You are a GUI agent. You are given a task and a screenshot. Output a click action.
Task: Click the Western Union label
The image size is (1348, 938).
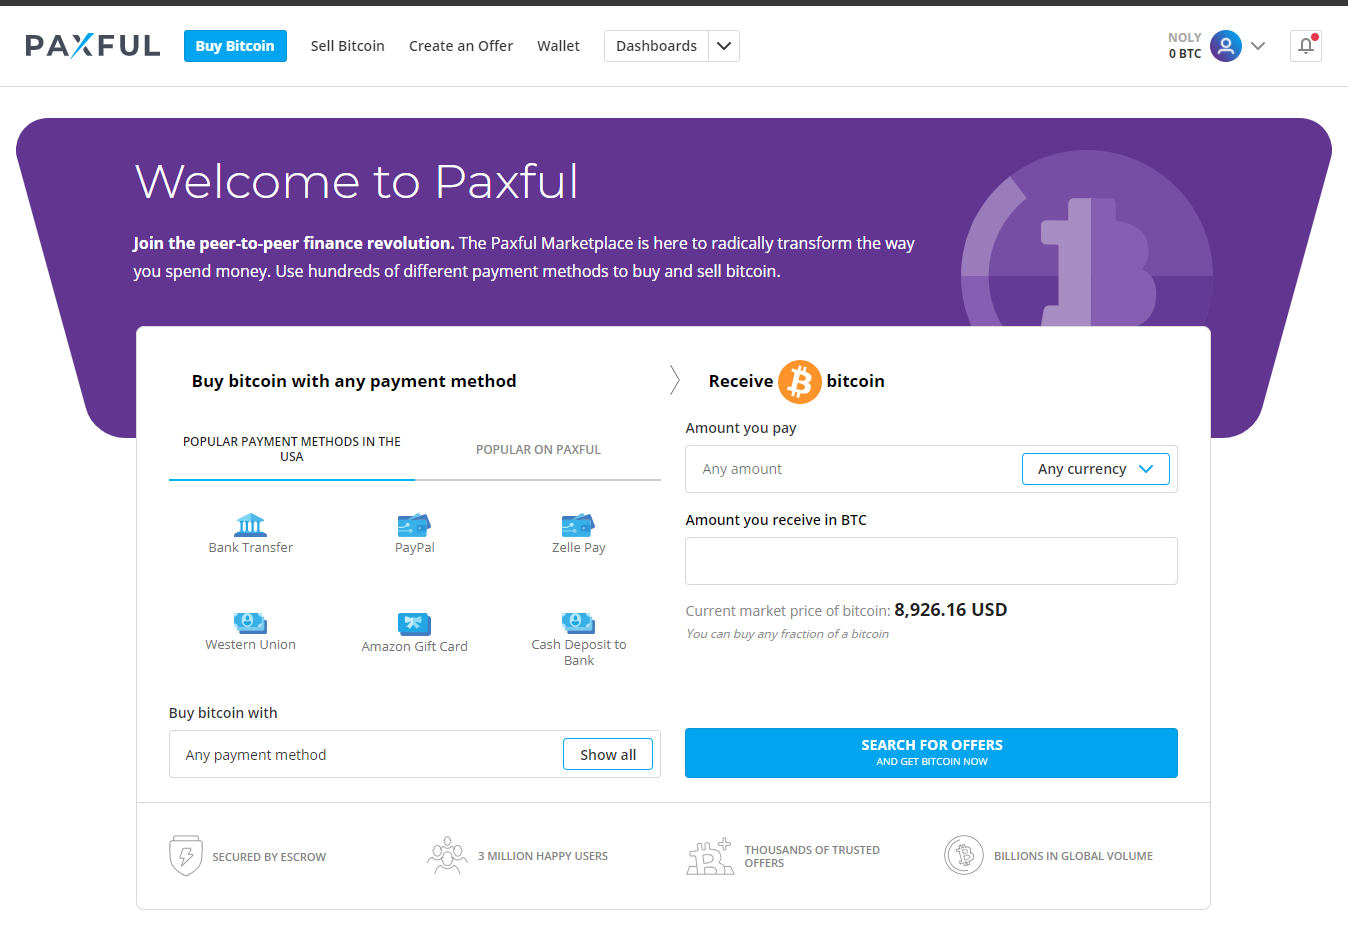pyautogui.click(x=250, y=645)
